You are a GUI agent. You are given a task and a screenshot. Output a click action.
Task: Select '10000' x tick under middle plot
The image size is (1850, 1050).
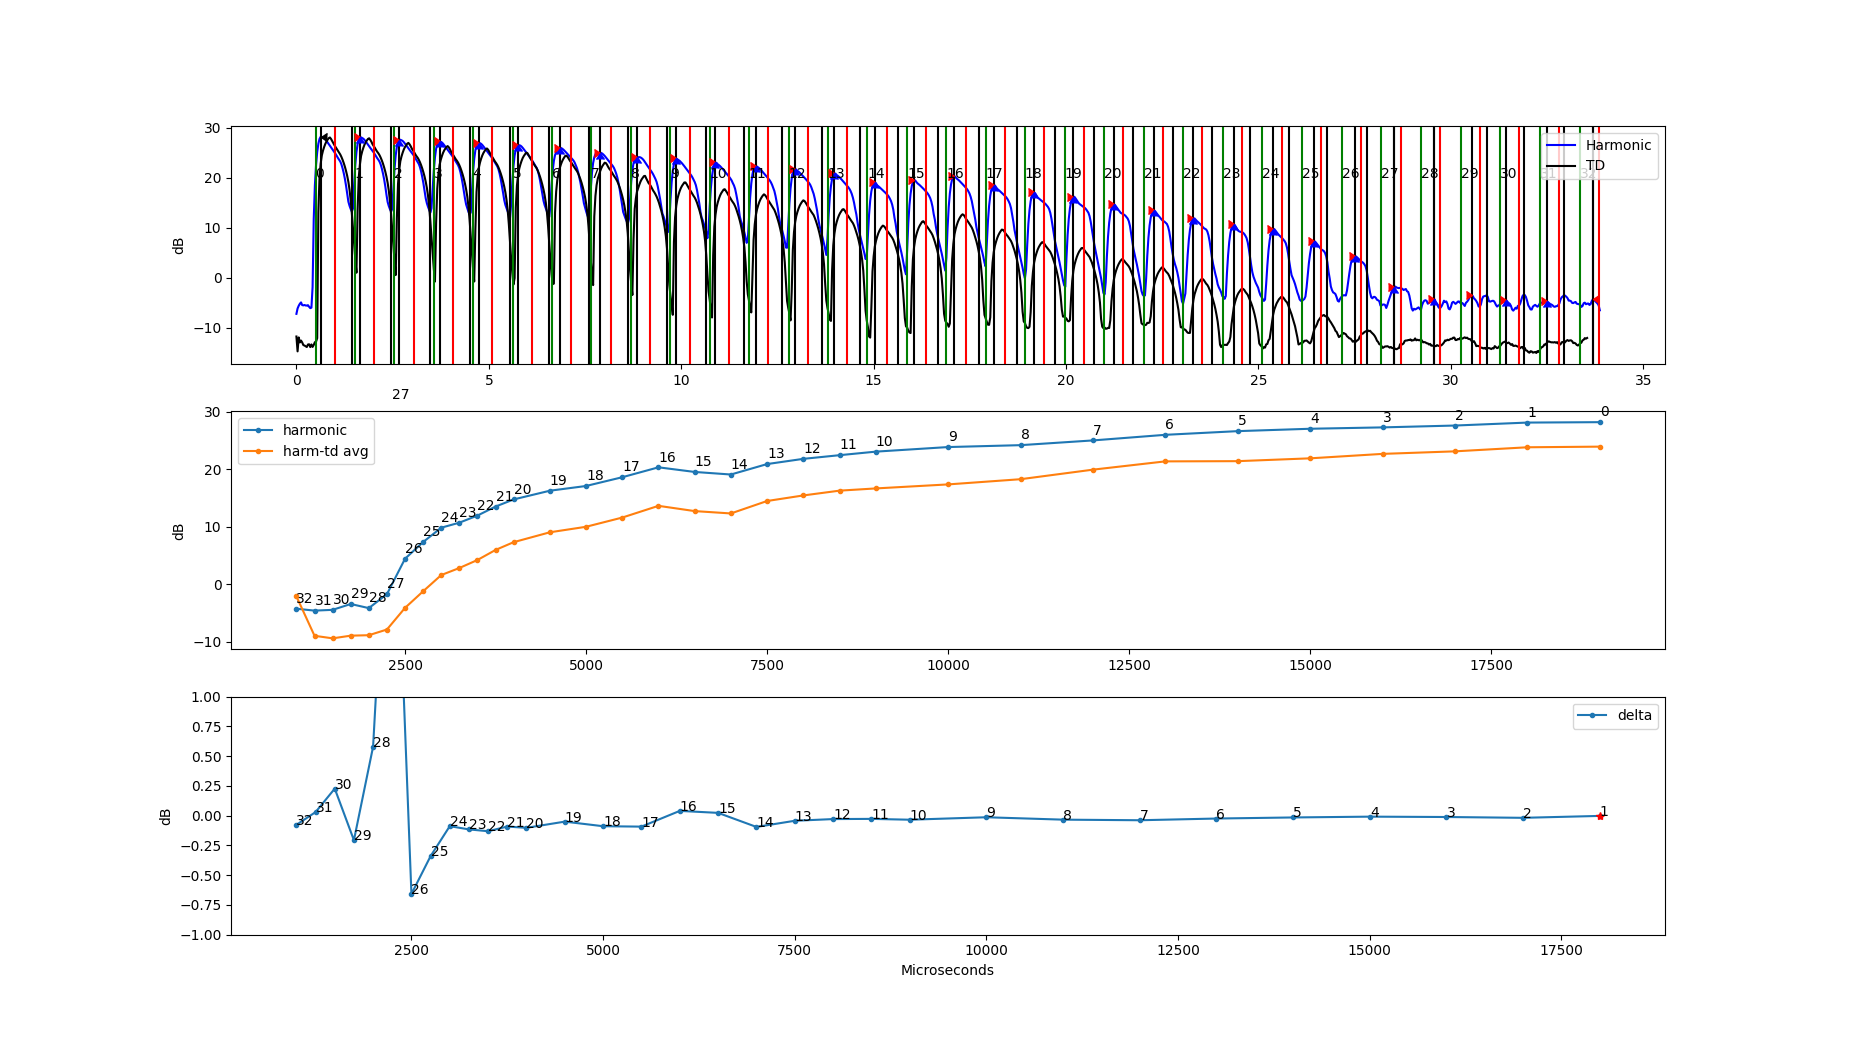click(x=948, y=665)
